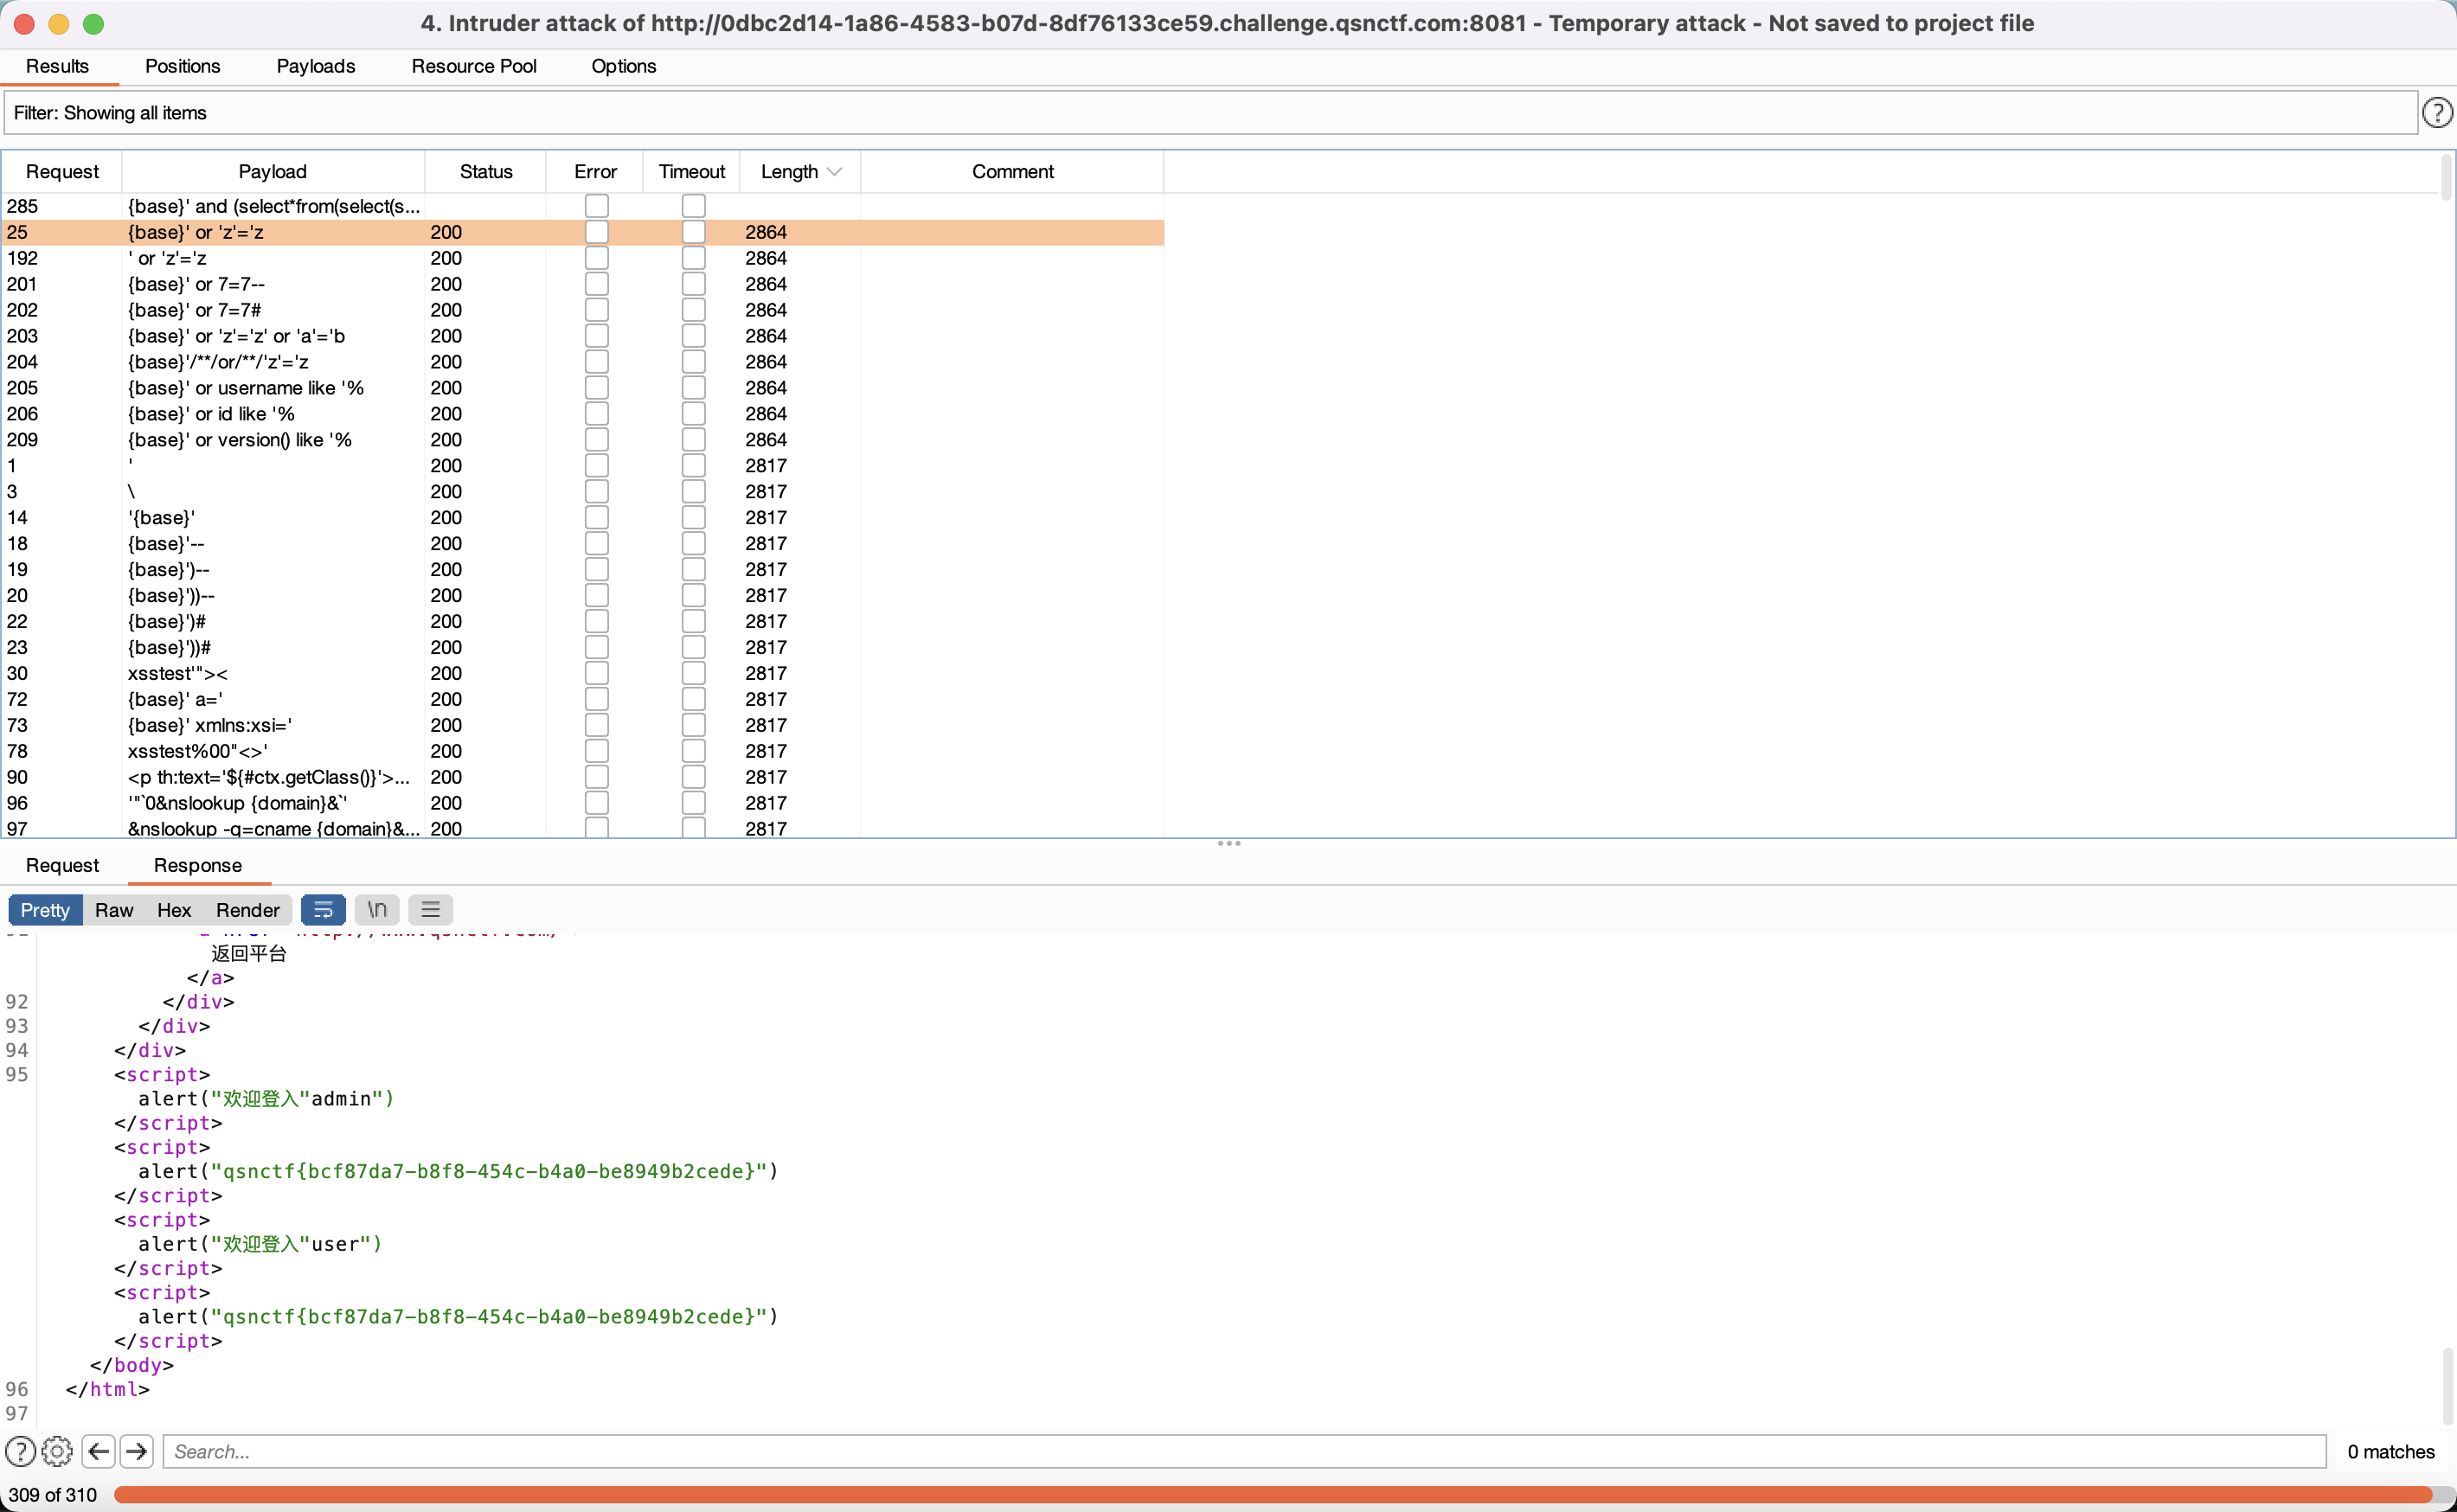Open search help icon near the search bar
This screenshot has height=1512, width=2457.
(20, 1451)
